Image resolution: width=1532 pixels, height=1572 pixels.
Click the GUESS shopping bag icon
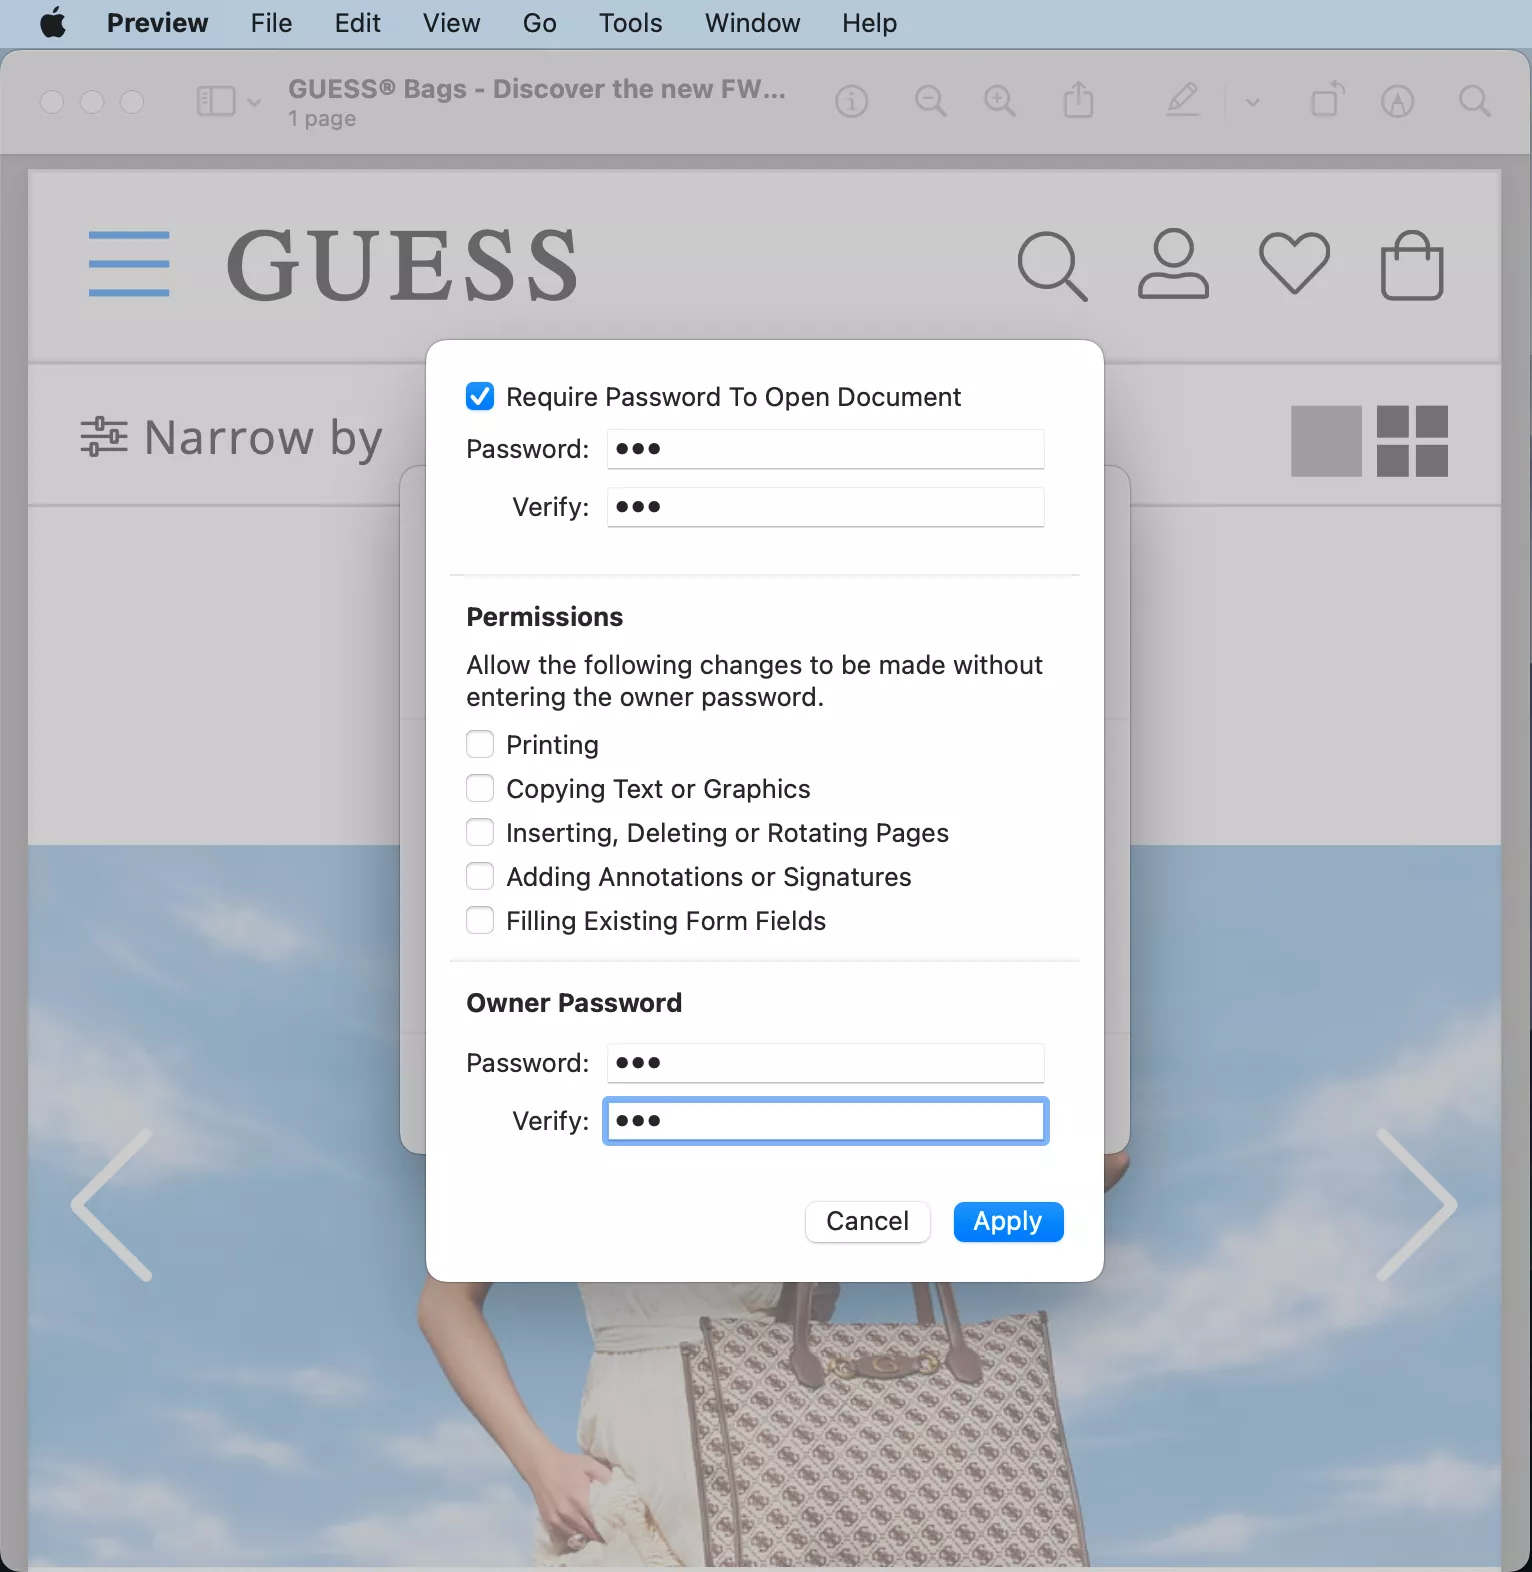click(x=1412, y=265)
